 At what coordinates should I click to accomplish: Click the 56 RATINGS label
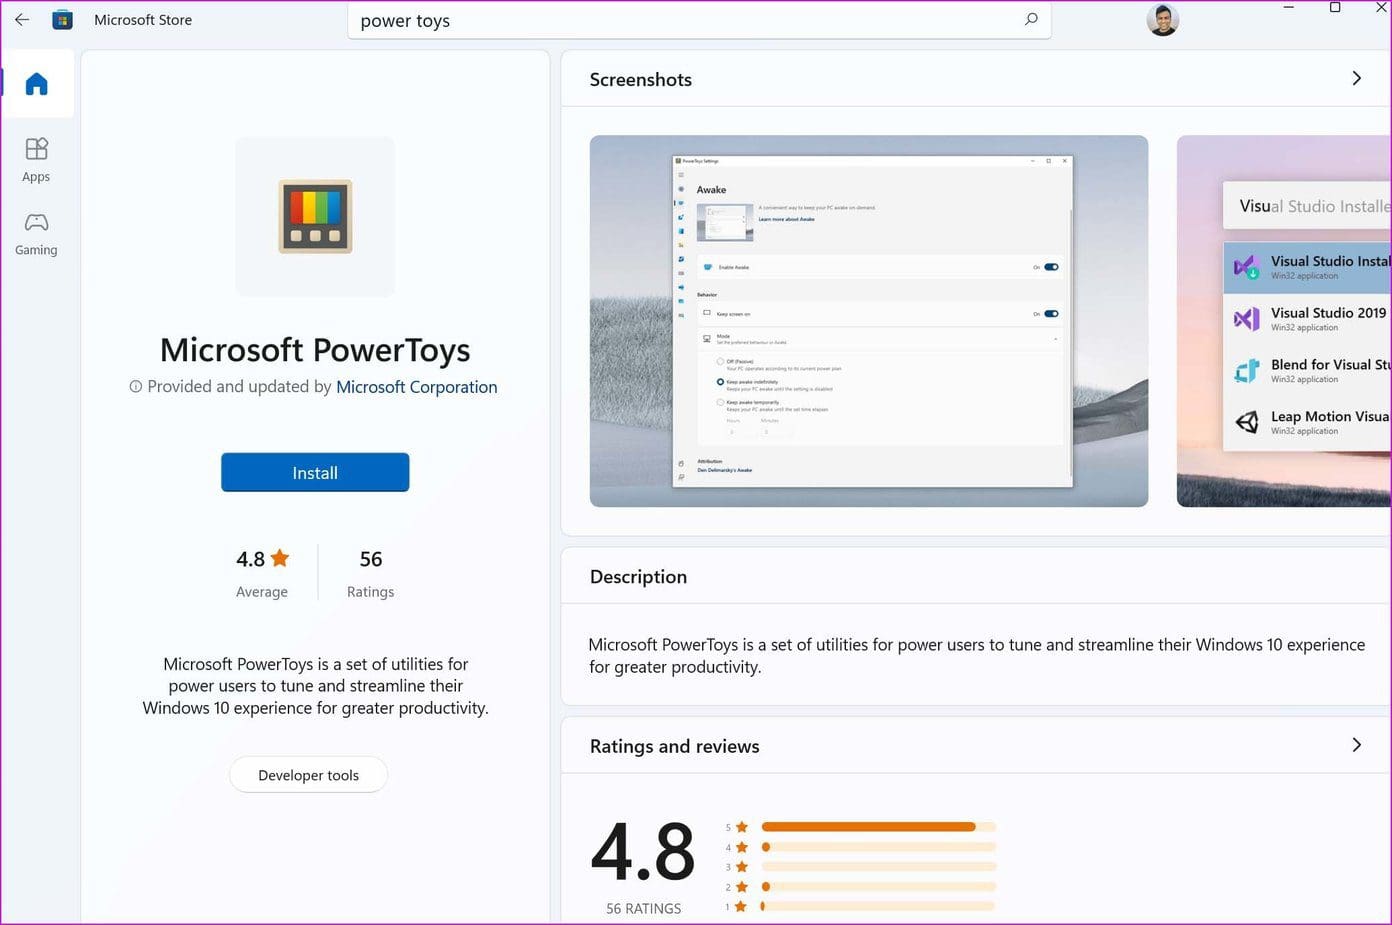643,908
